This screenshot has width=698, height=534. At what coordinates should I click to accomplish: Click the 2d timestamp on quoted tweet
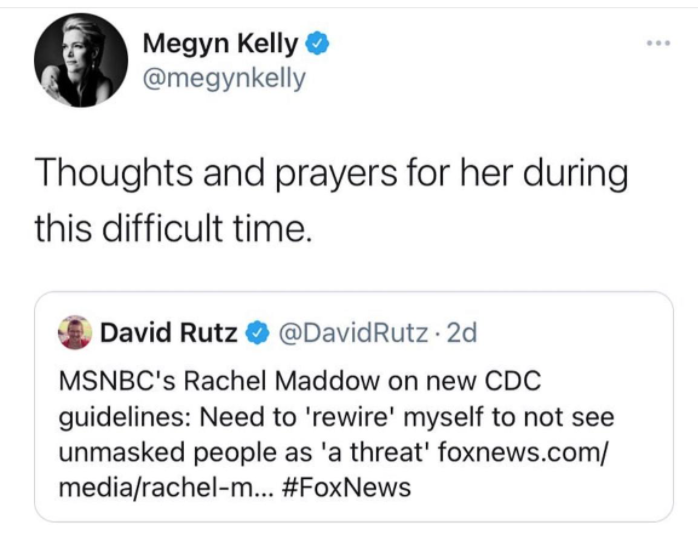(x=462, y=333)
